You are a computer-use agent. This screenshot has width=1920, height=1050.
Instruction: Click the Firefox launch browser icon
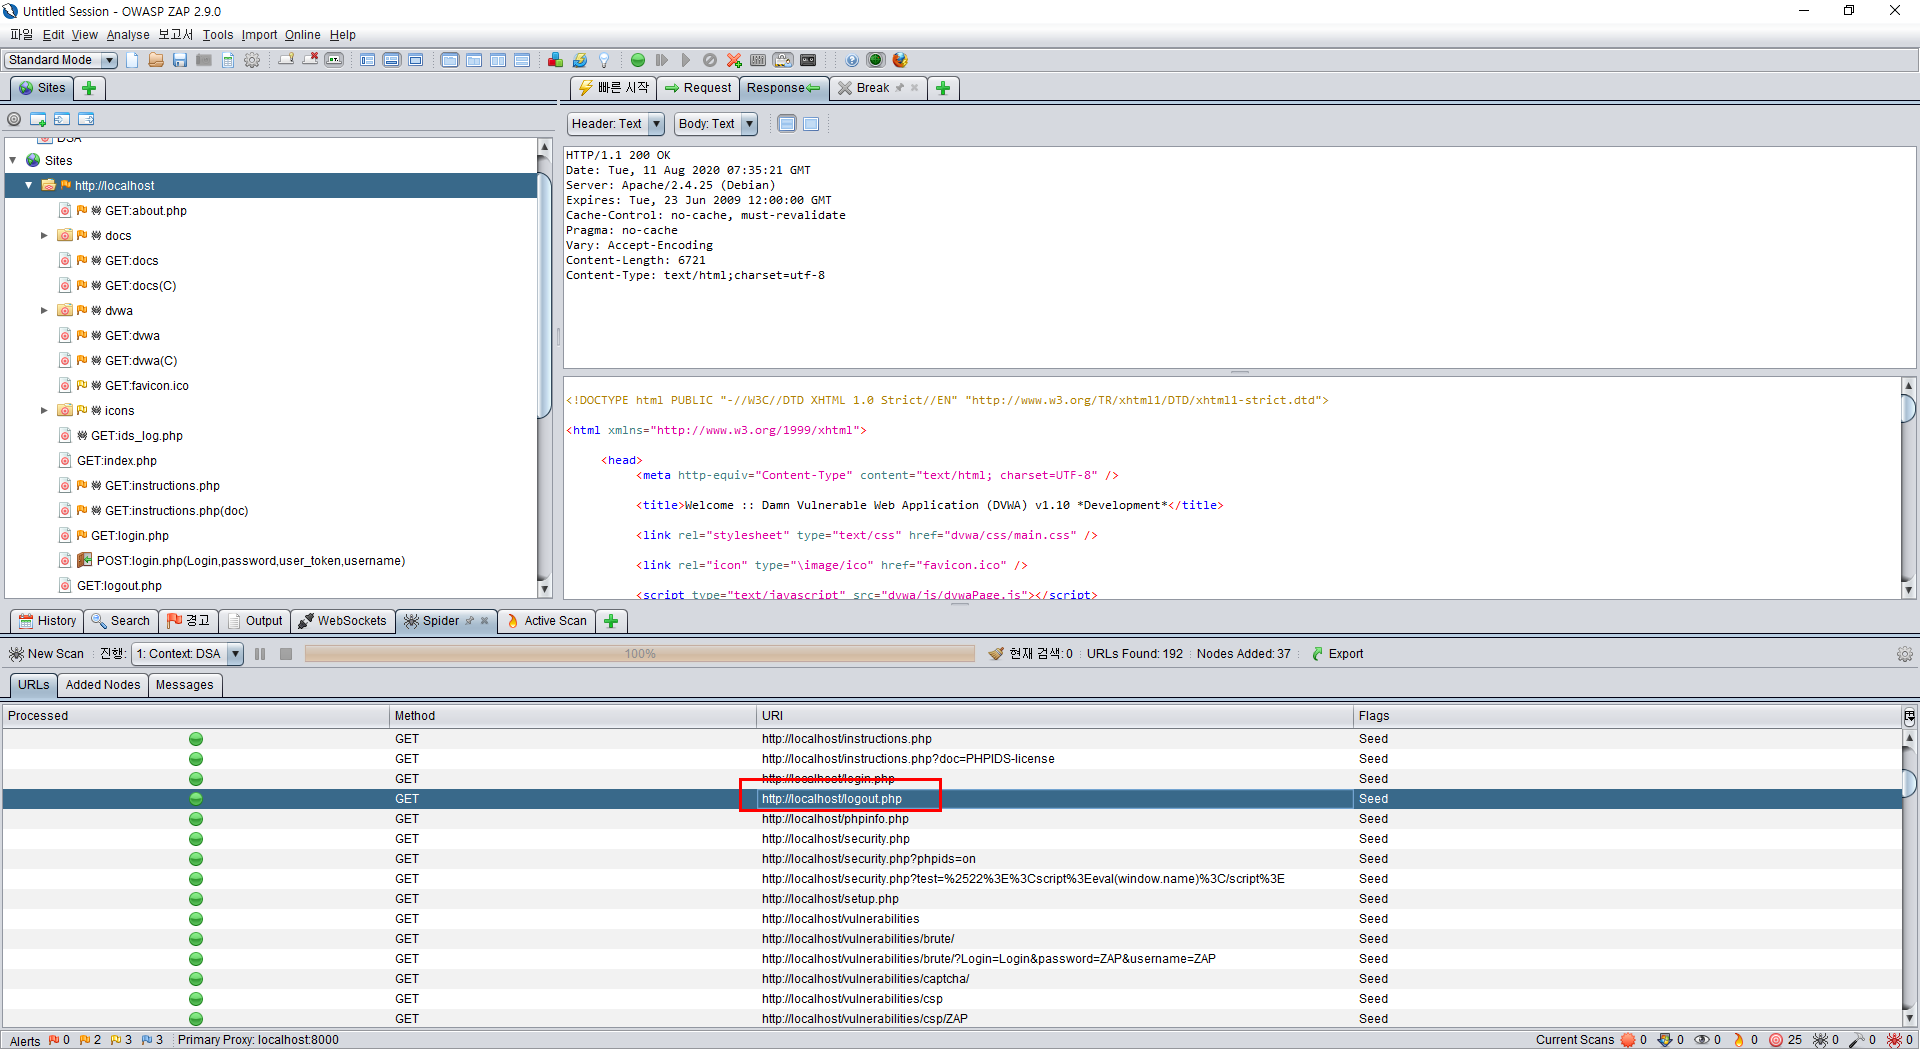pos(900,60)
